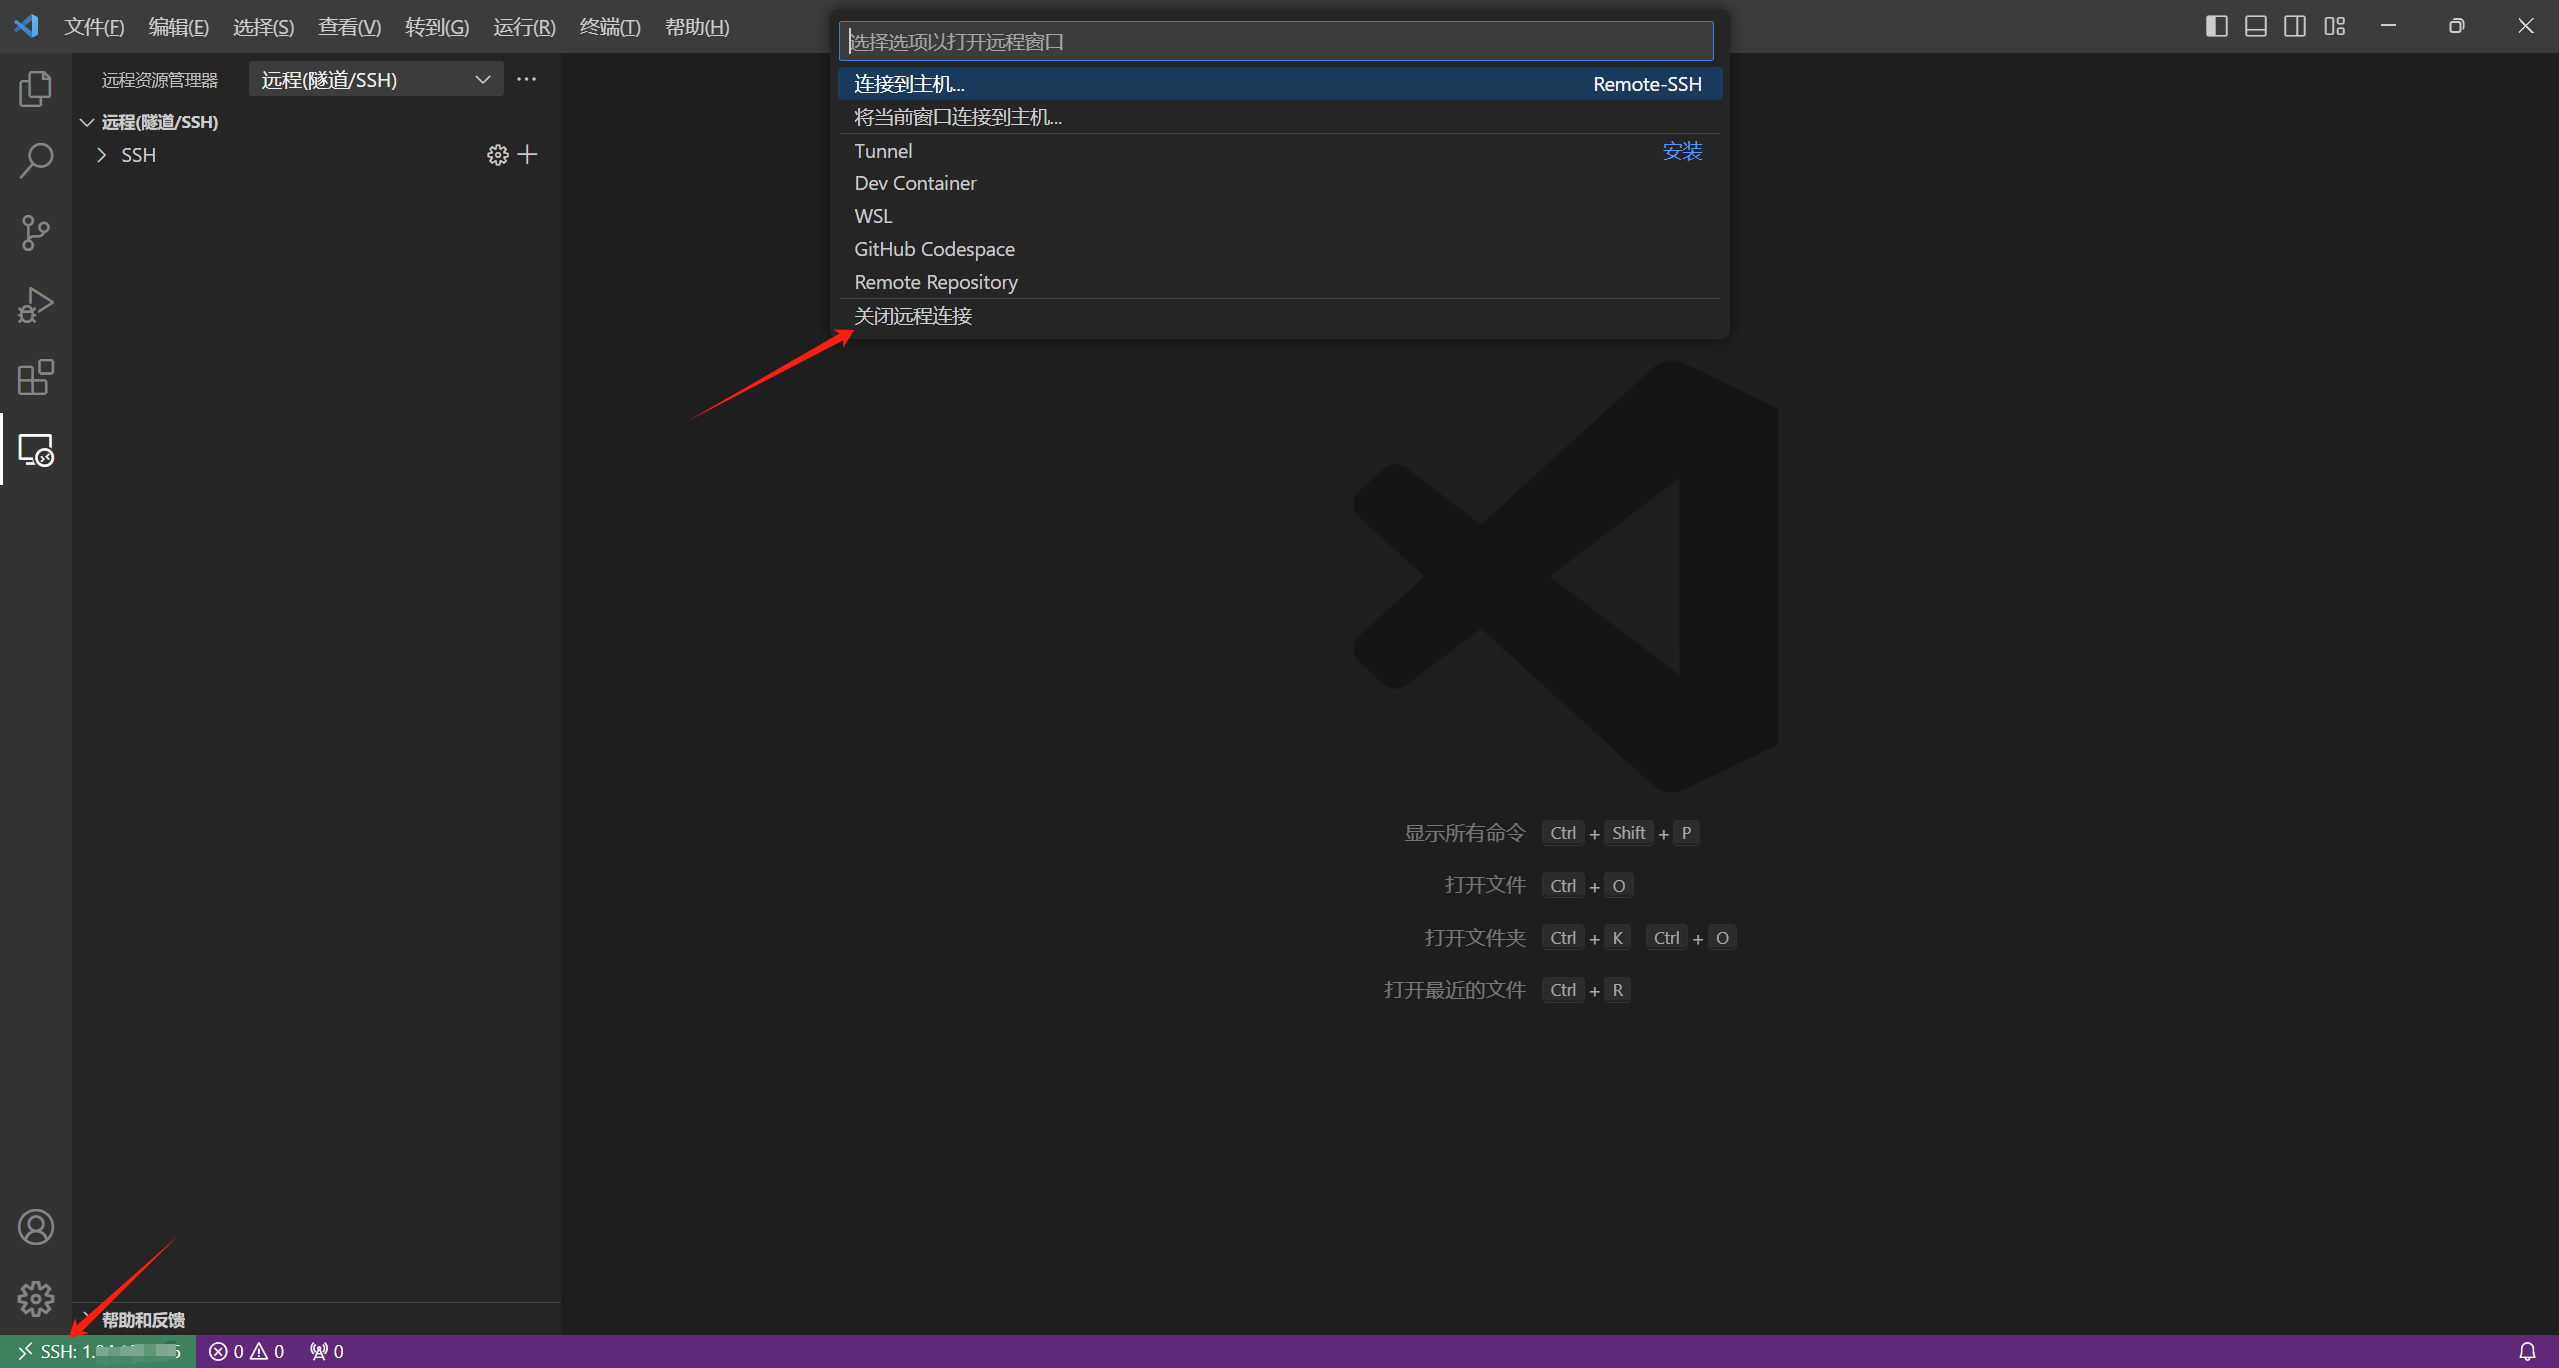Image resolution: width=2559 pixels, height=1368 pixels.
Task: Open the Manage gear icon
Action: tap(36, 1298)
